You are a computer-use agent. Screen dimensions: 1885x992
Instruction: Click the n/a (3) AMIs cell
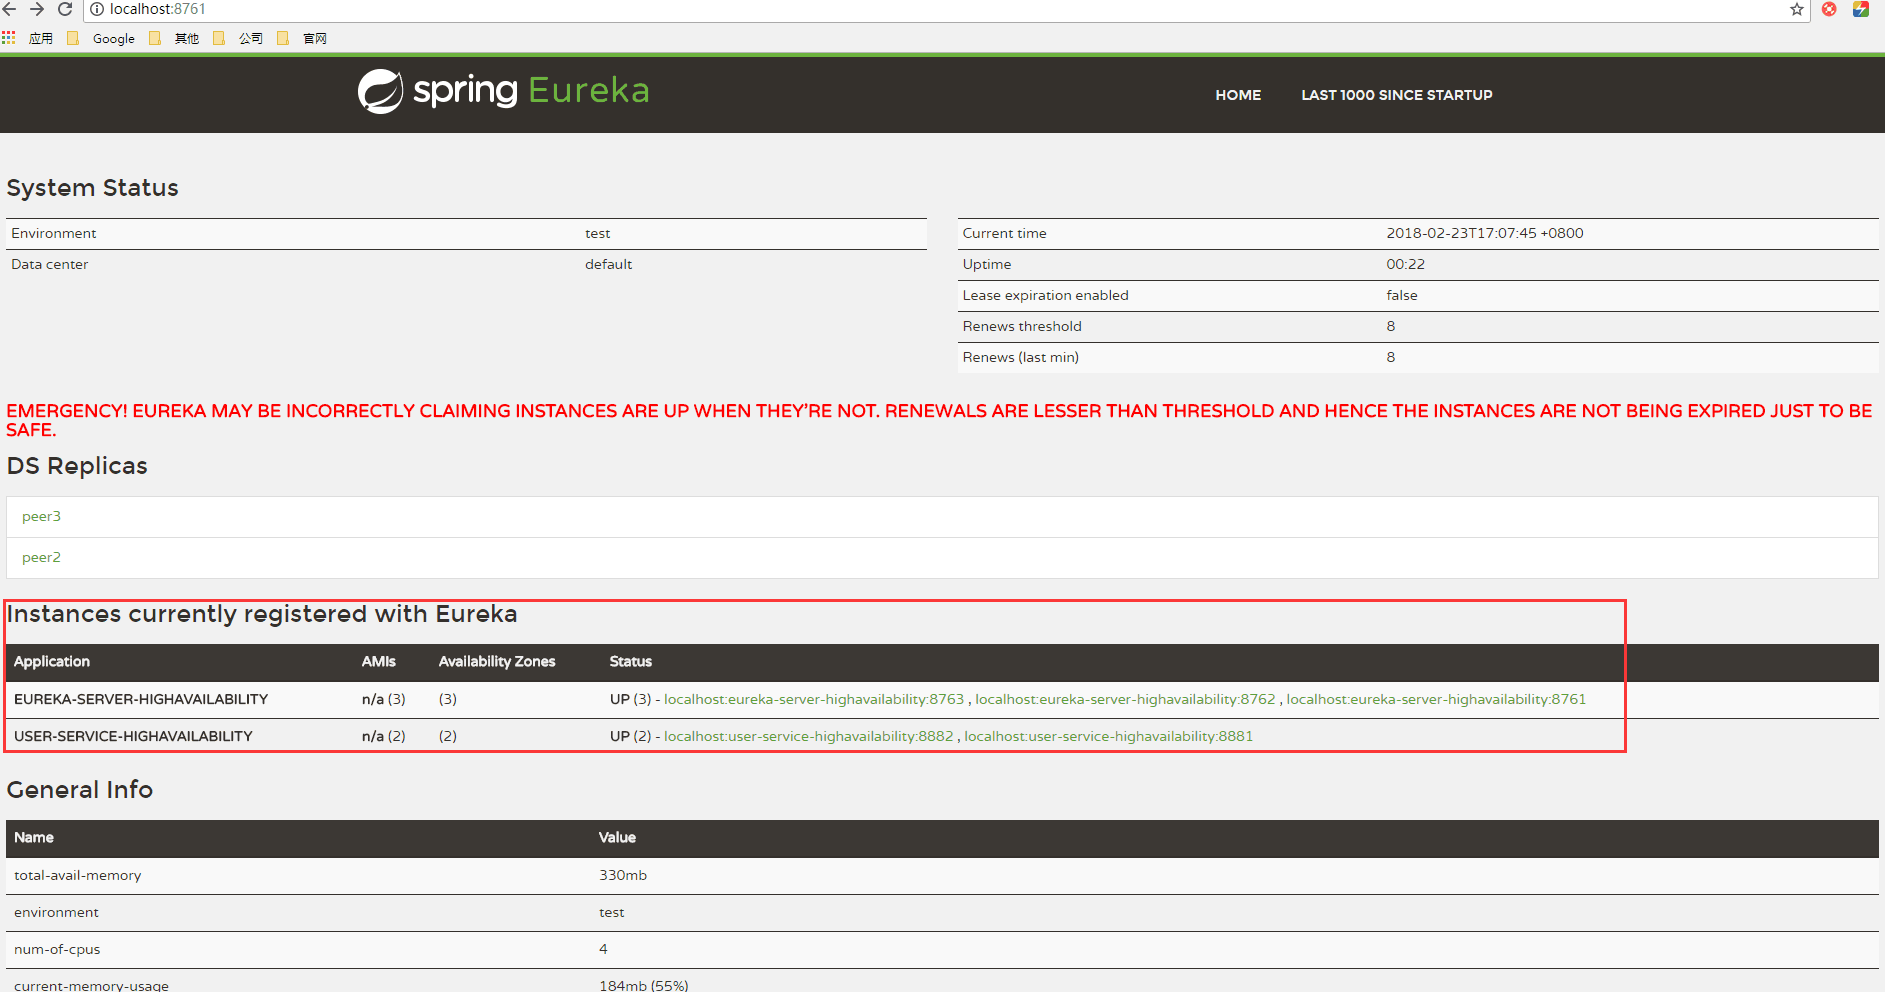[x=384, y=699]
